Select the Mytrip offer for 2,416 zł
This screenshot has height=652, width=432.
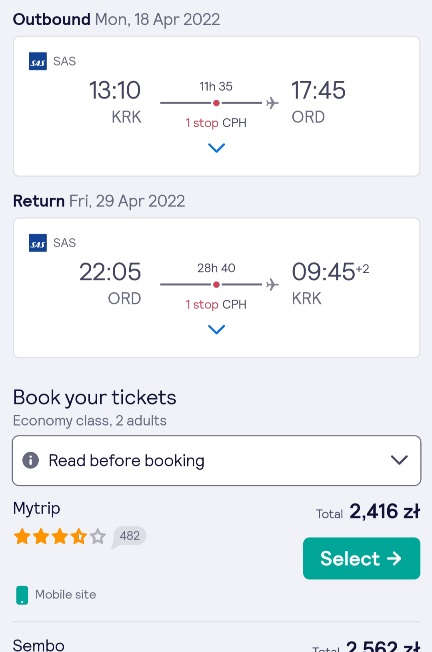(361, 558)
